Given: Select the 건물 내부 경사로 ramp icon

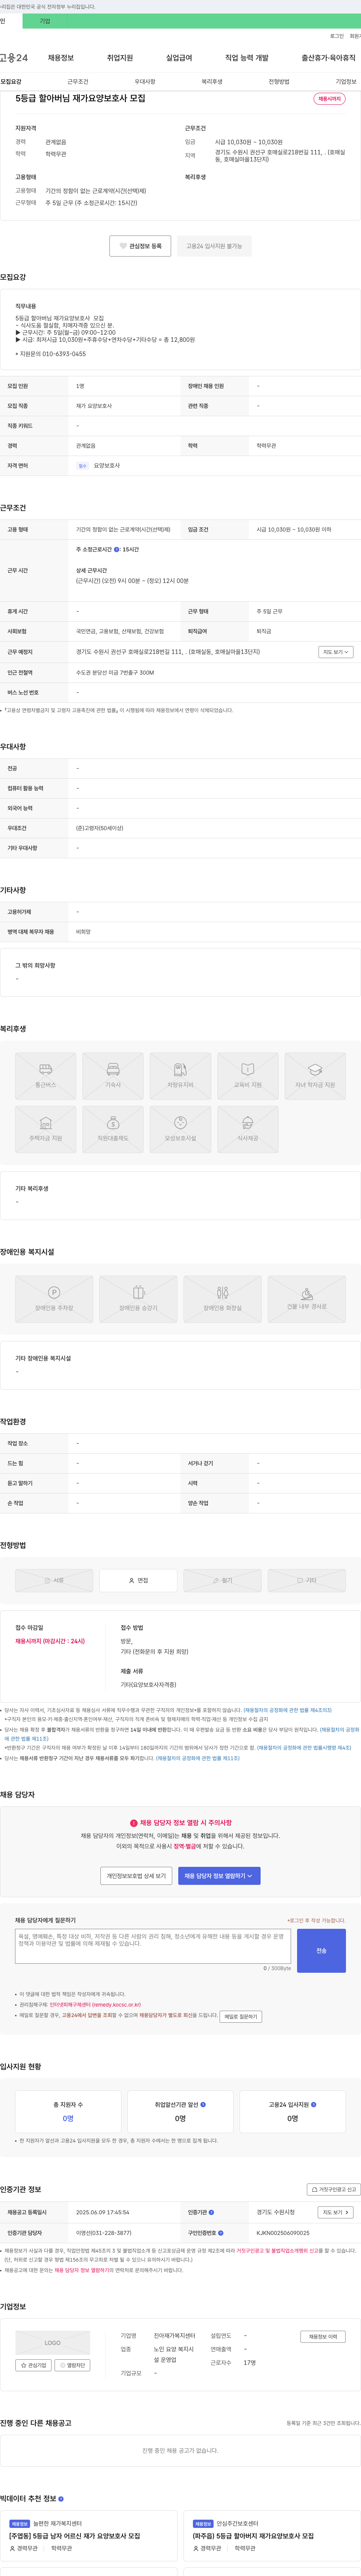Looking at the screenshot, I should tap(307, 1299).
